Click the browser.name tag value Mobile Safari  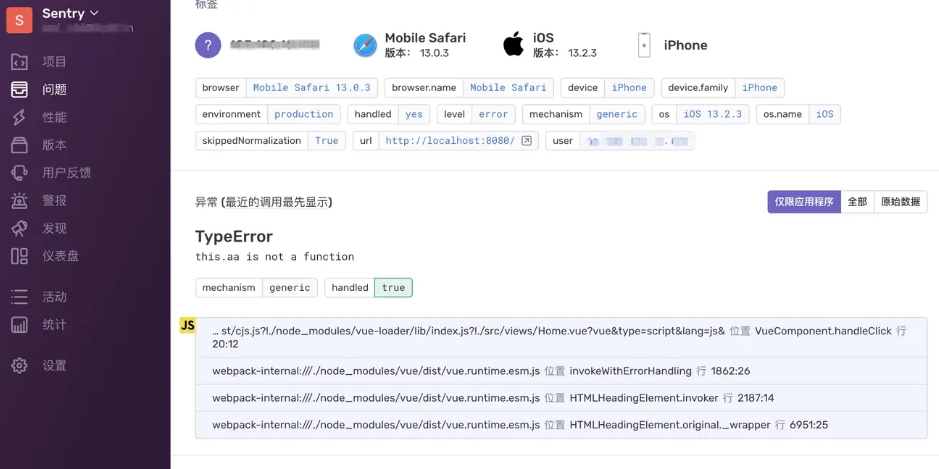click(508, 87)
